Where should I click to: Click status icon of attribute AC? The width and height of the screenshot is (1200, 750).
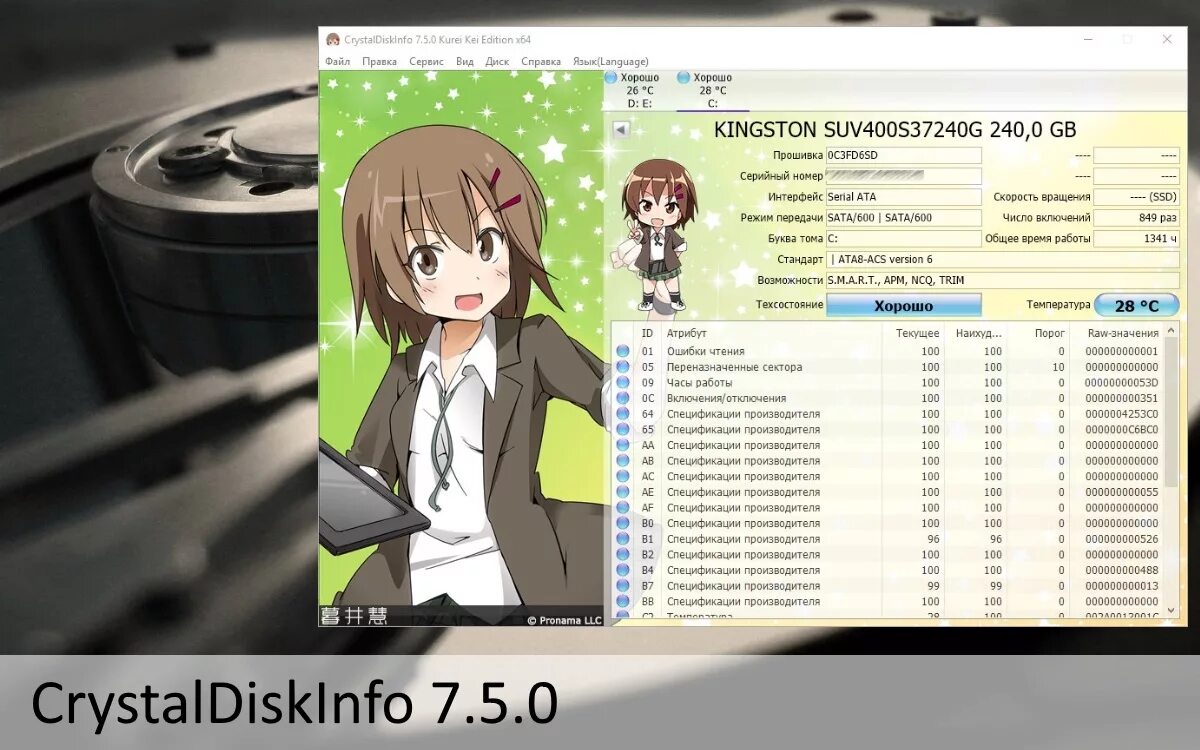pos(623,476)
